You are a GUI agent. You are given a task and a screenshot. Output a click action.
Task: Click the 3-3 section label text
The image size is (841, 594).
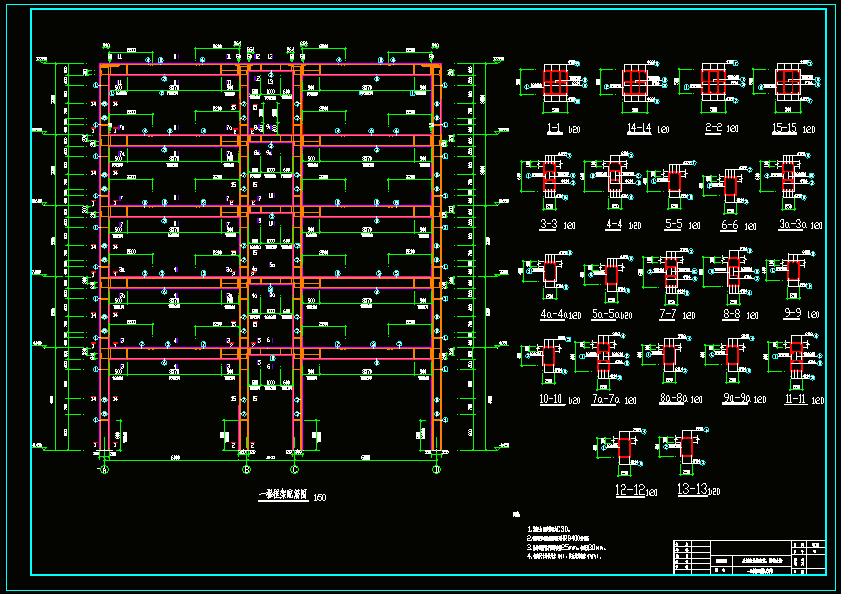pyautogui.click(x=549, y=225)
